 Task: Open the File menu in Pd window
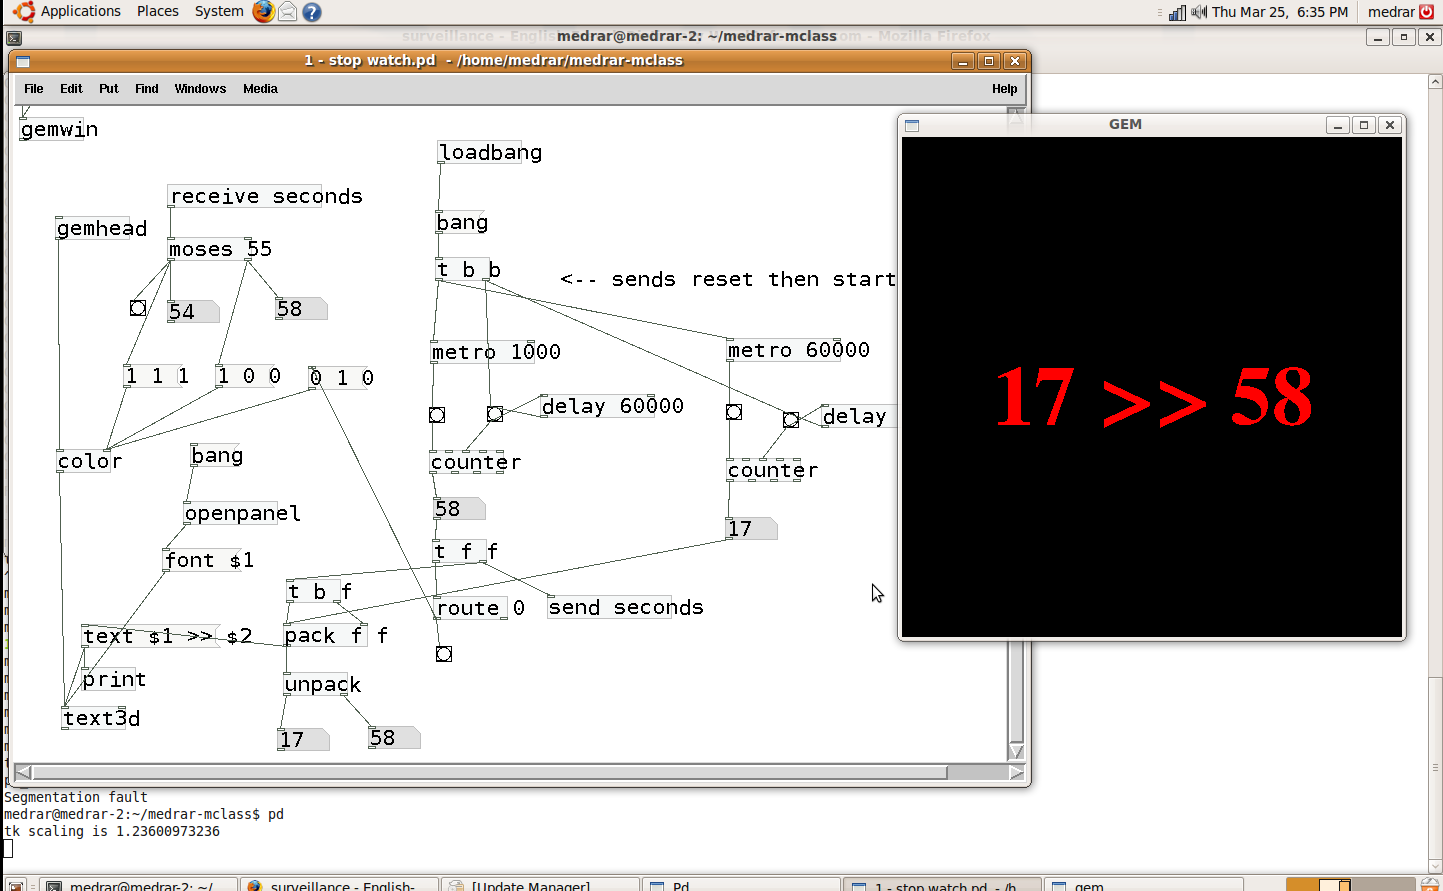pos(33,89)
